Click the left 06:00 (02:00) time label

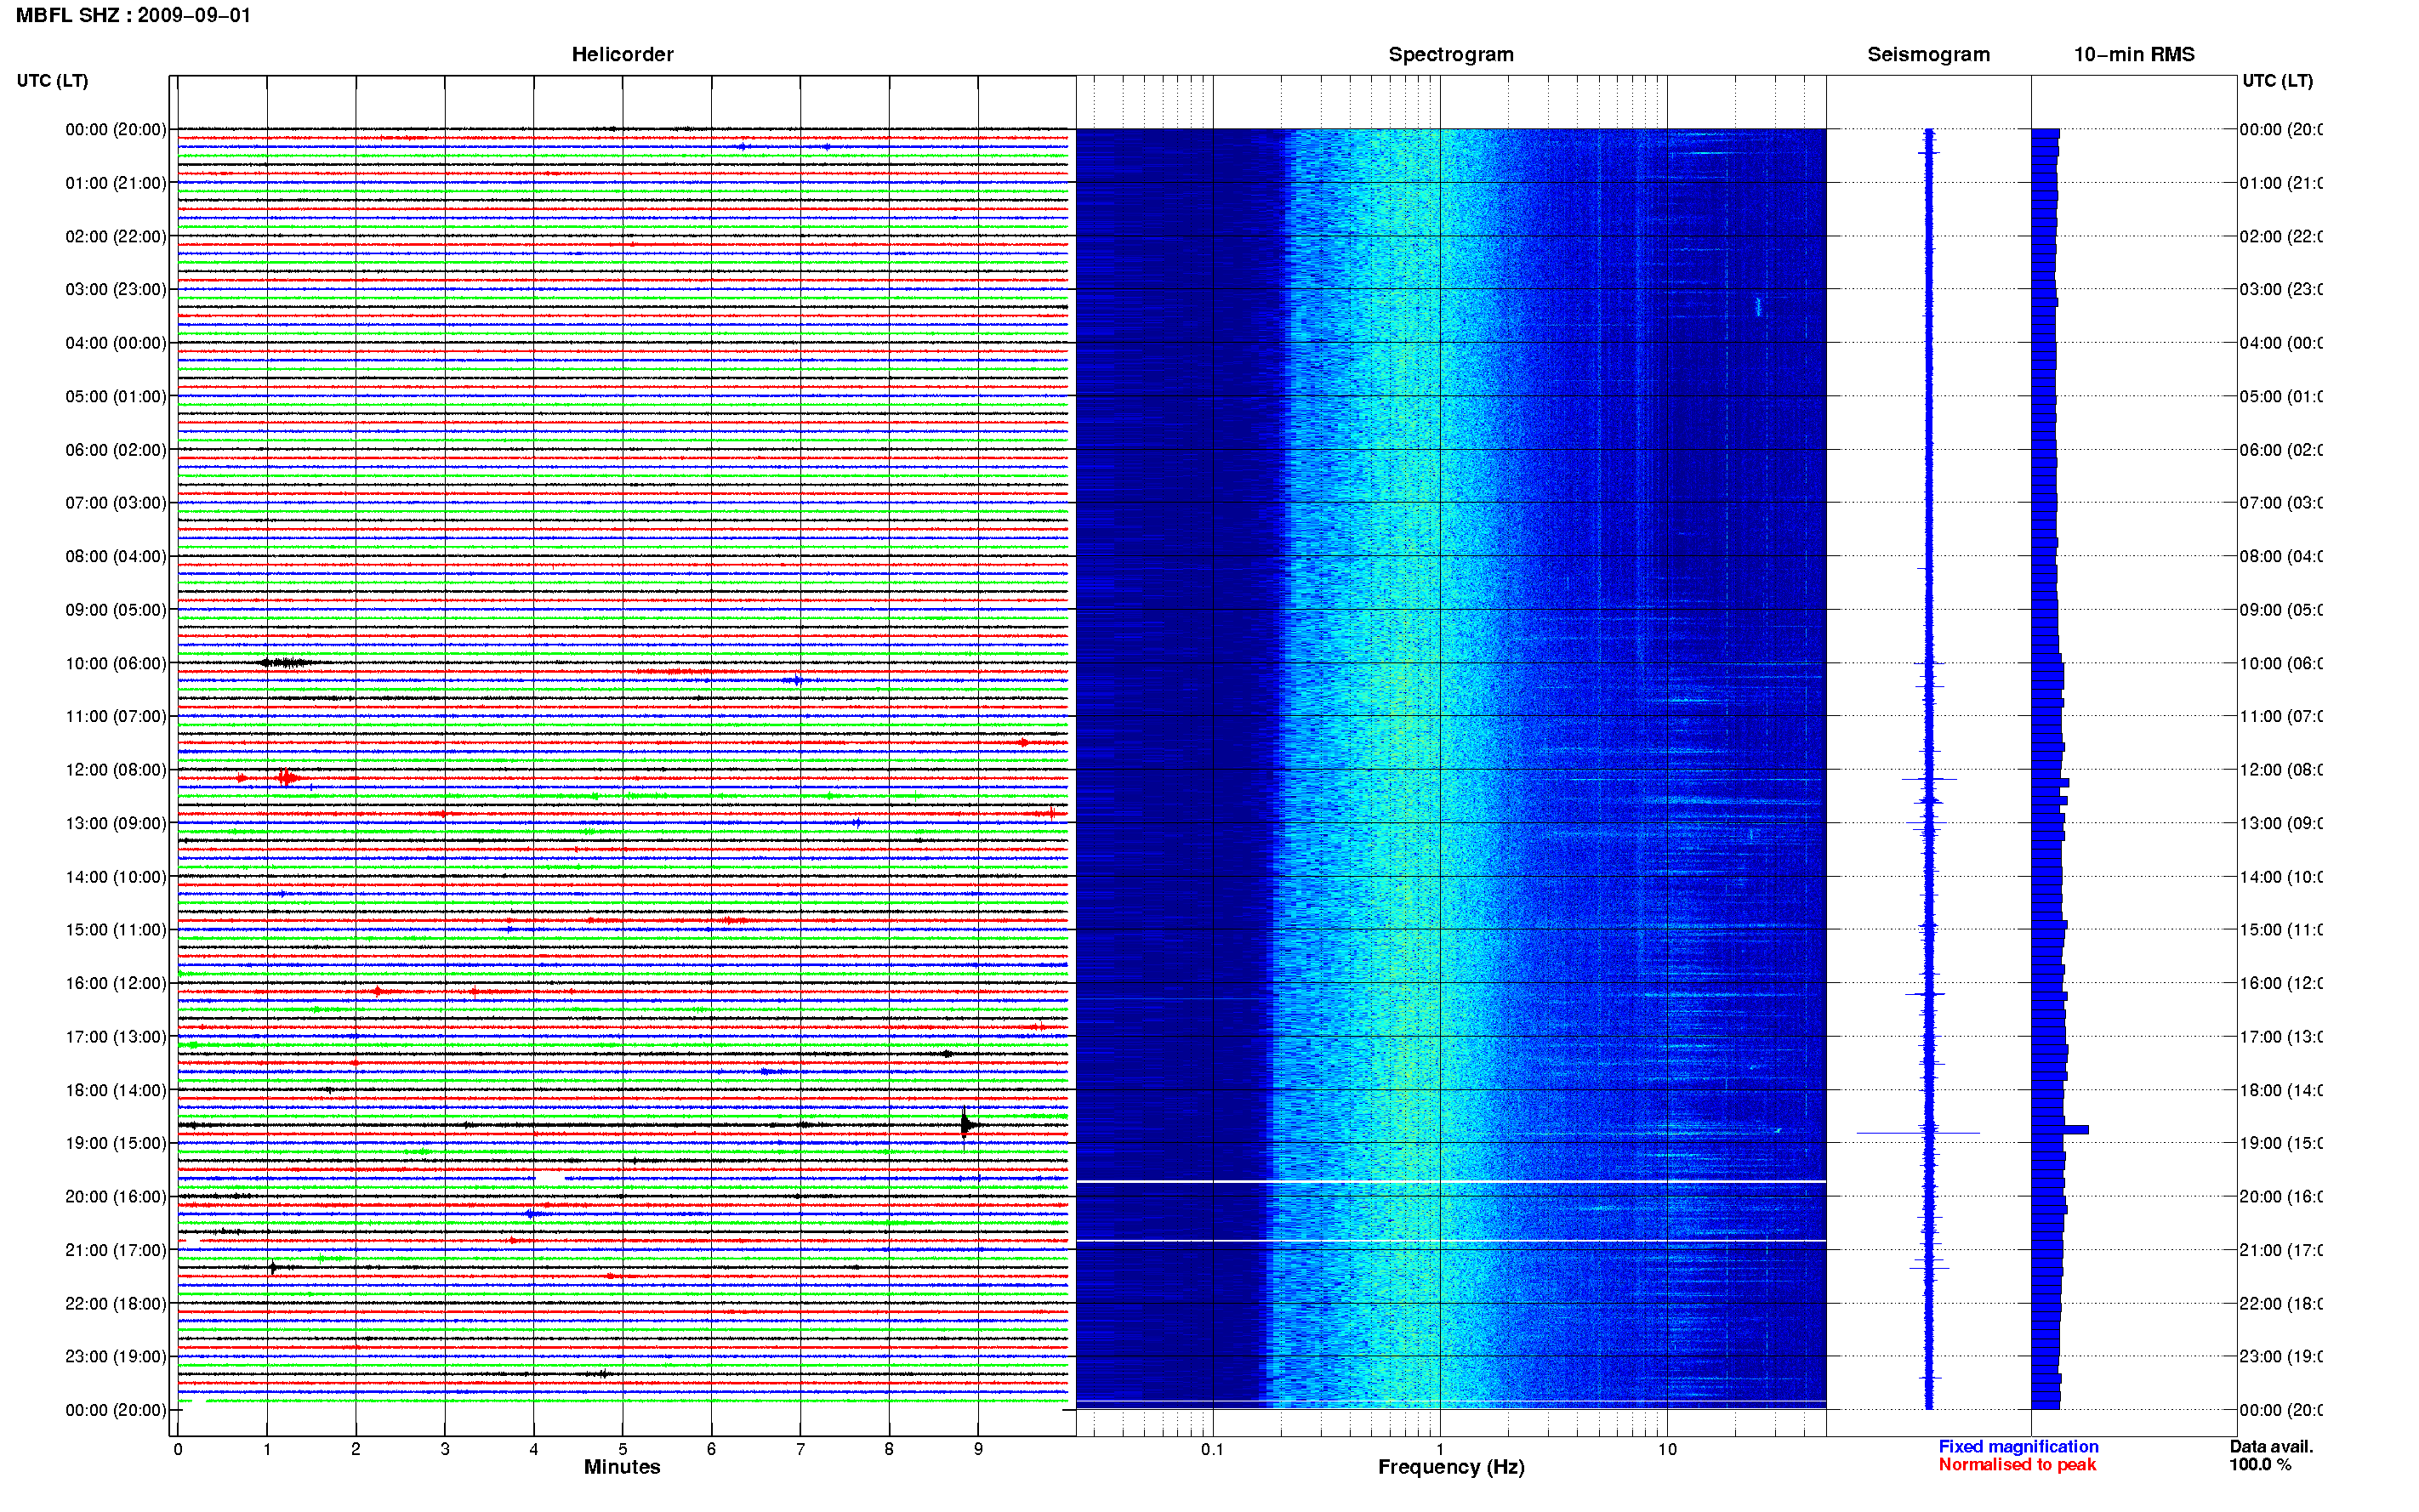tap(116, 450)
